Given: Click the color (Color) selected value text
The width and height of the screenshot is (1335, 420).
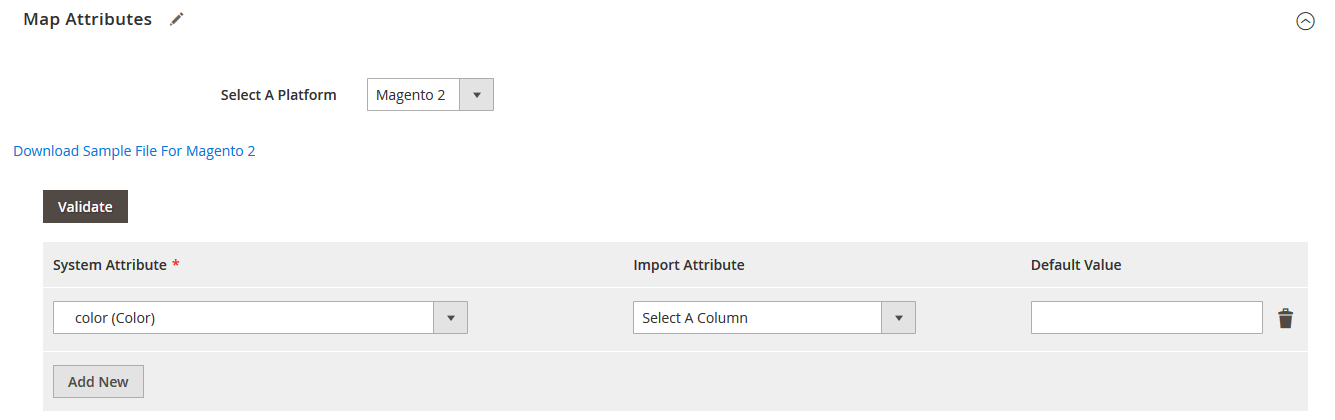Looking at the screenshot, I should point(115,318).
